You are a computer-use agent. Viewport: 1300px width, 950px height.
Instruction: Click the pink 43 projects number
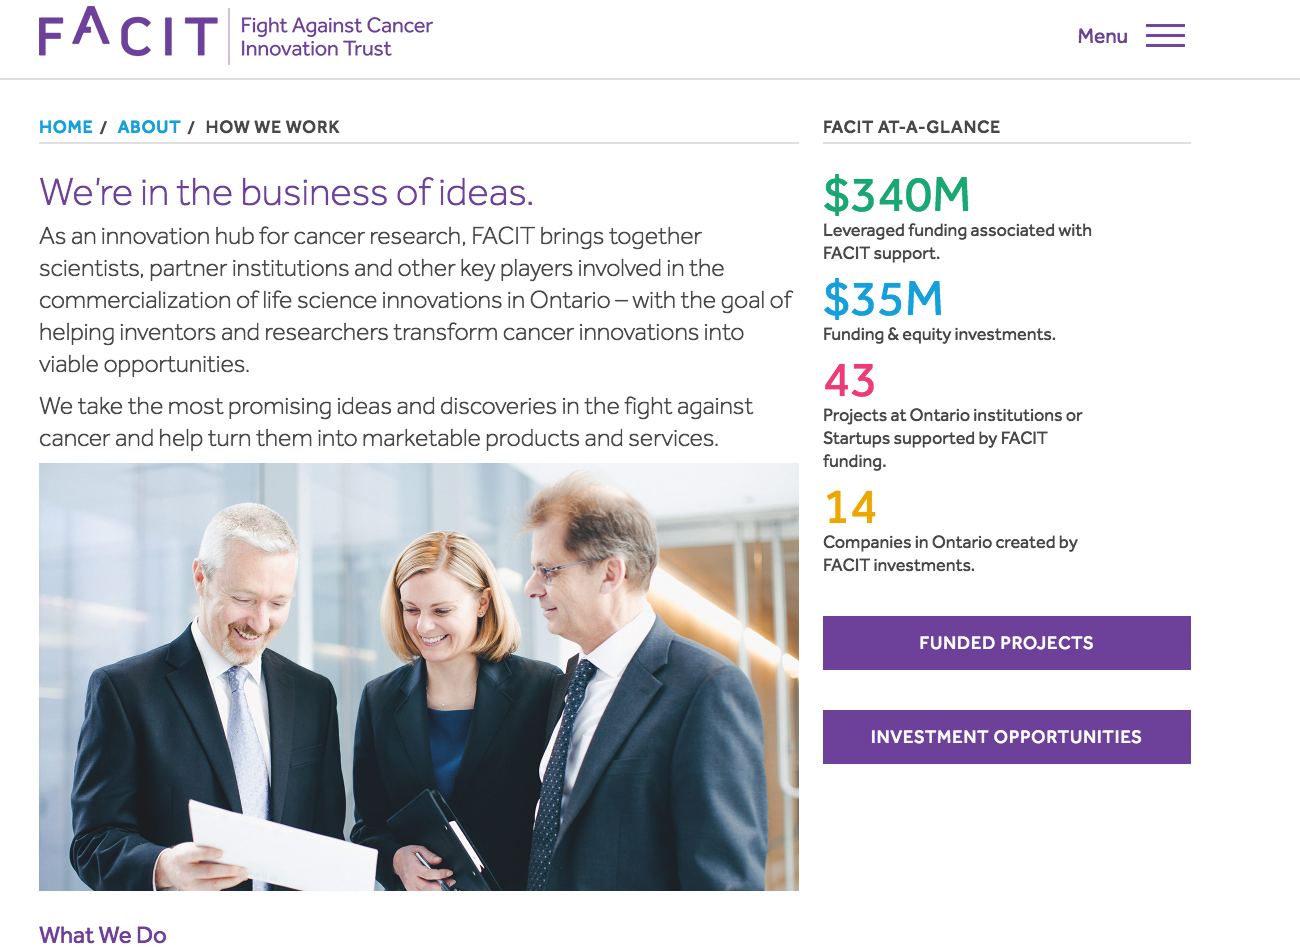pyautogui.click(x=849, y=380)
